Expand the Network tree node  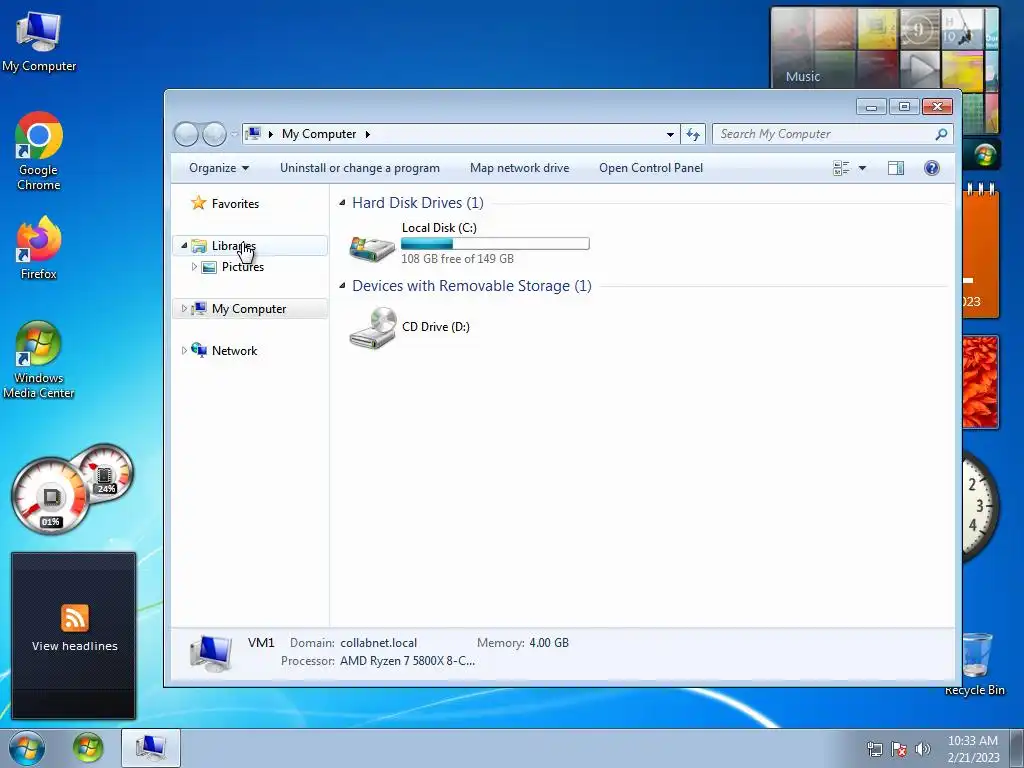[184, 351]
